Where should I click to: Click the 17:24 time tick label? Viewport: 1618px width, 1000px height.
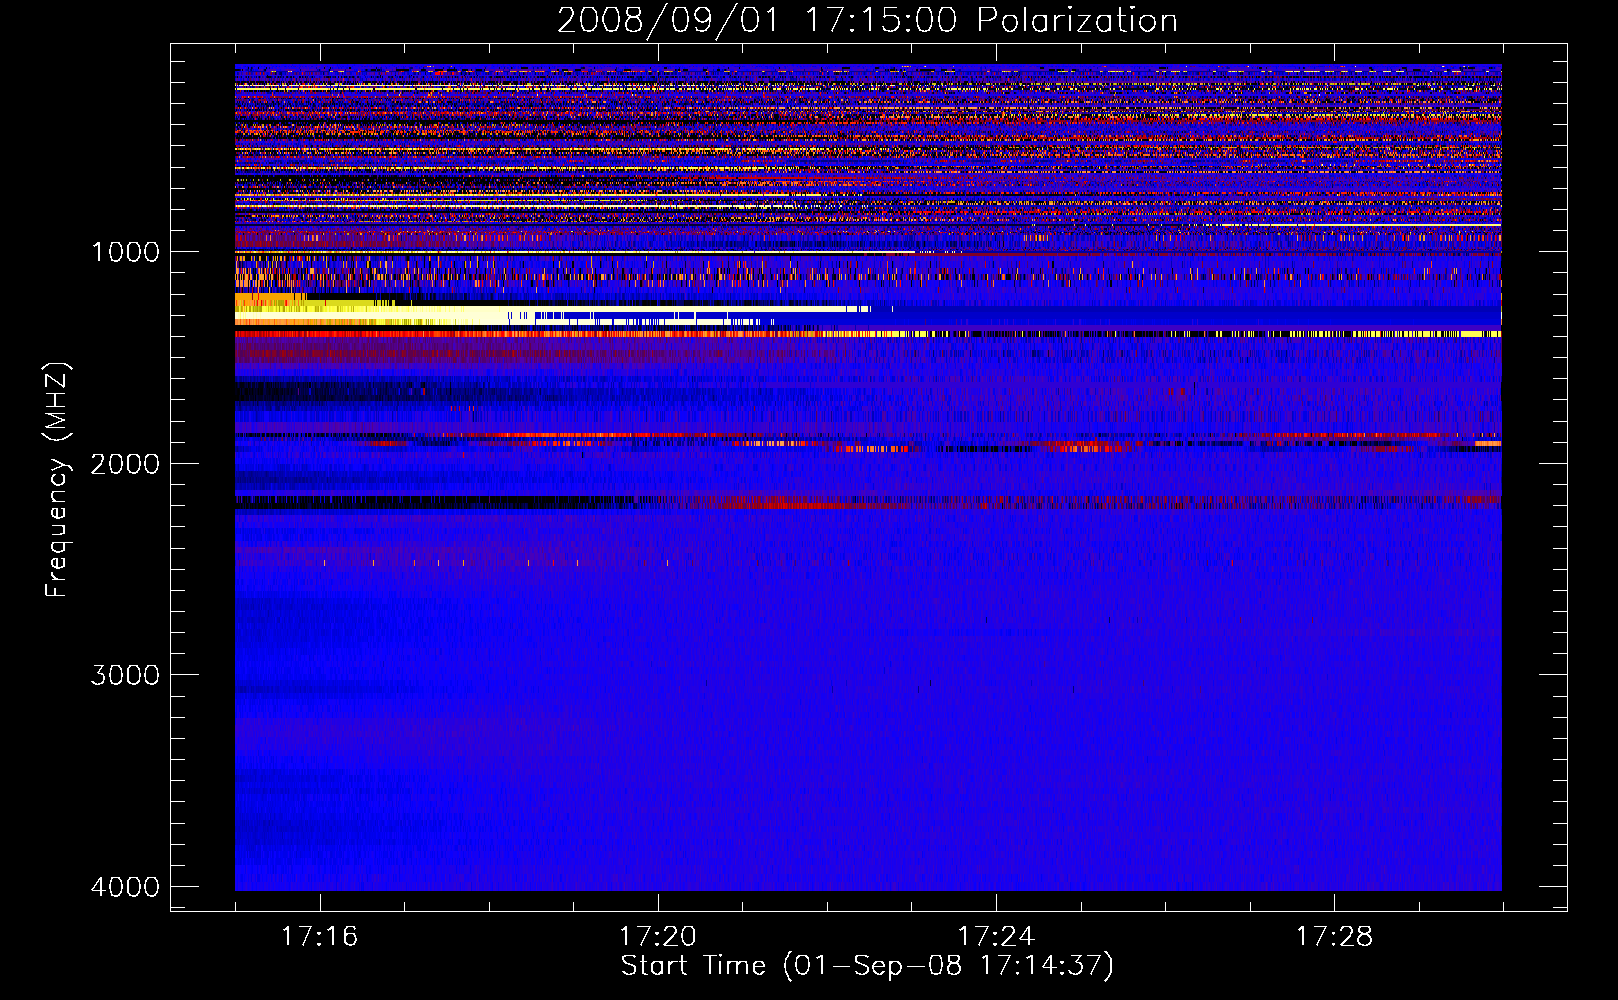[996, 936]
